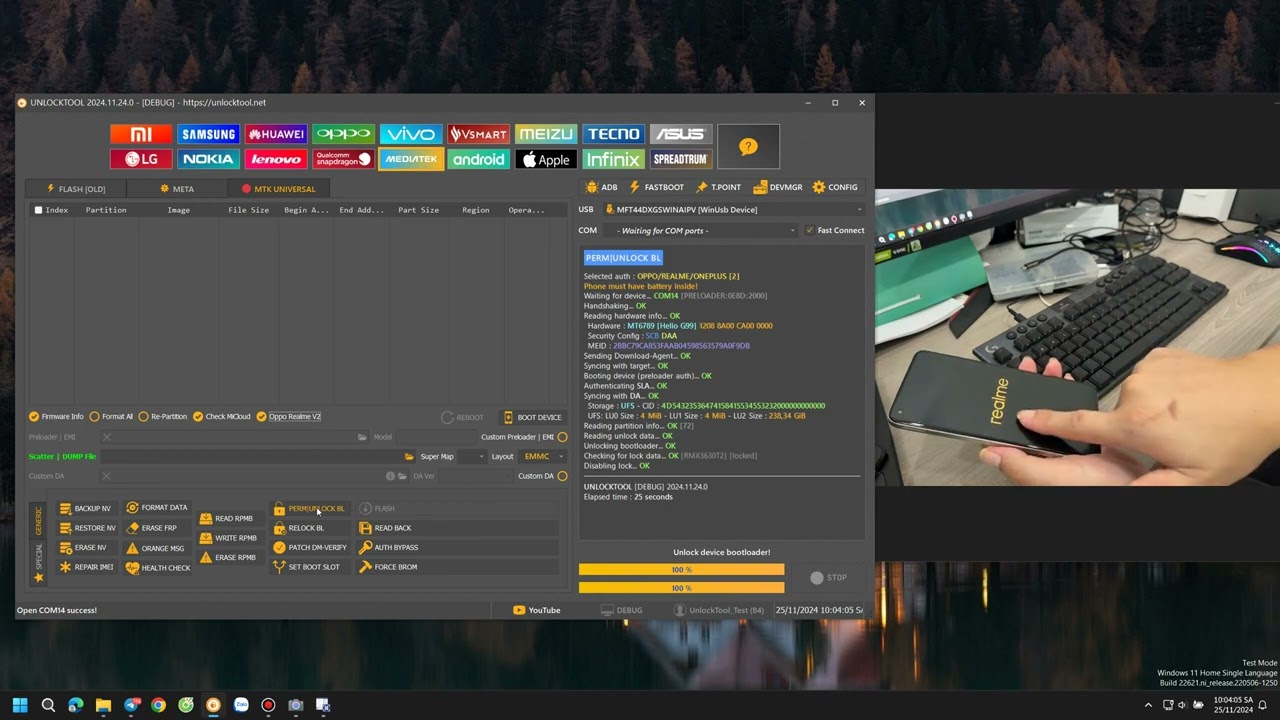Open the Layout EMMC dropdown
This screenshot has width=1280, height=720.
(x=543, y=456)
